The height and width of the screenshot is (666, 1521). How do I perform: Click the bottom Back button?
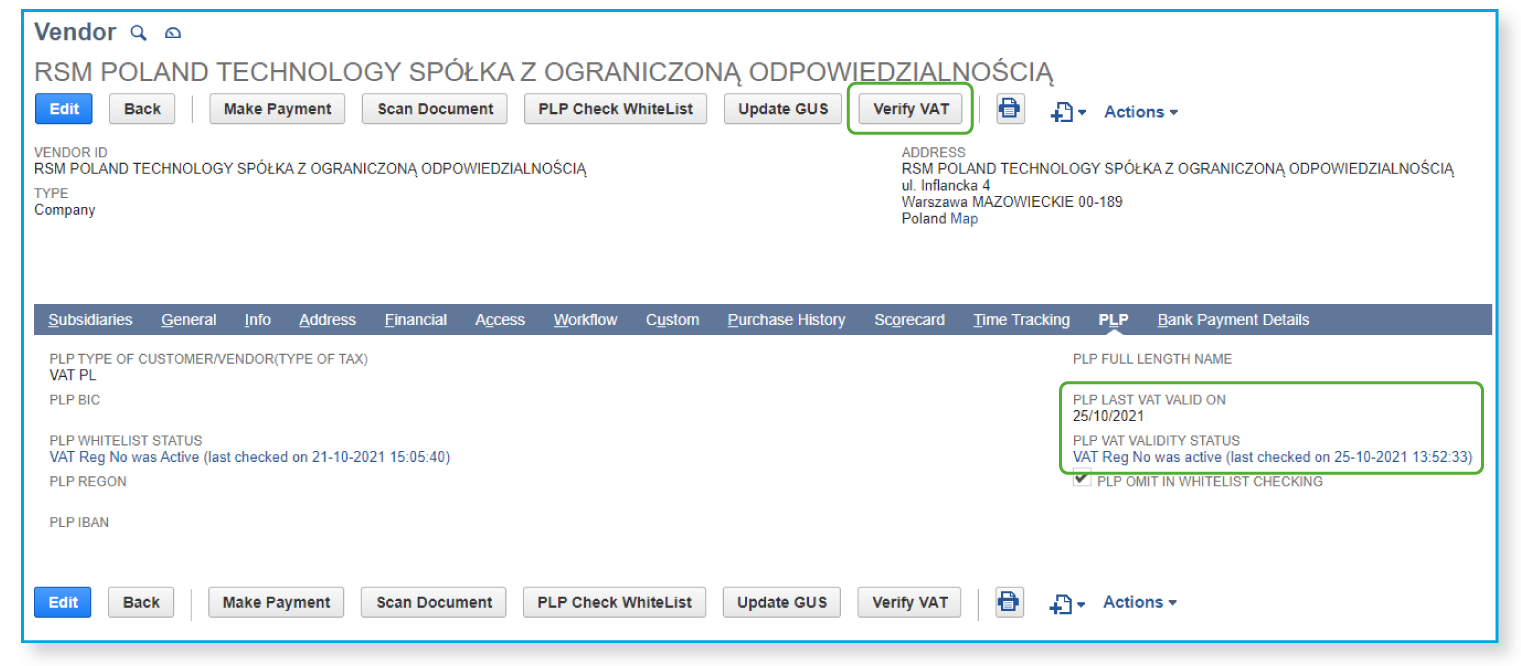[141, 602]
